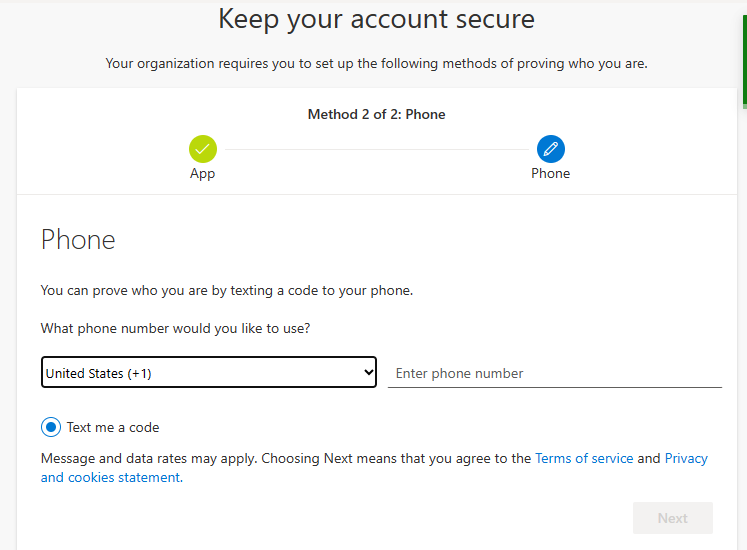This screenshot has height=550, width=747.
Task: Click the progress line between App and Phone
Action: [377, 149]
